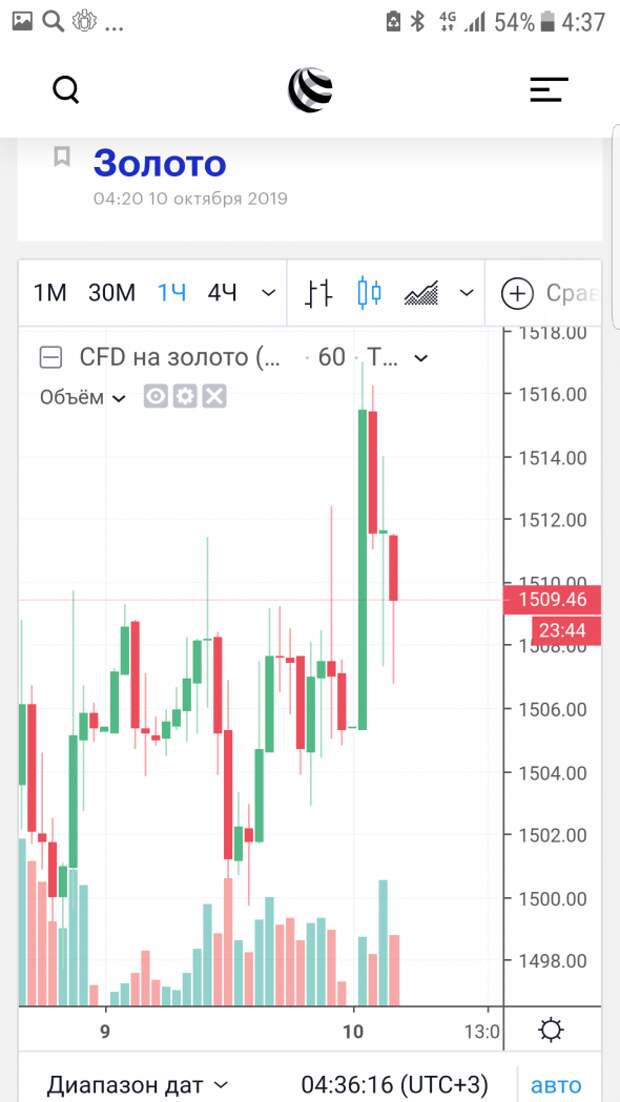
Task: Open chart settings gear below price axis
Action: point(550,1030)
